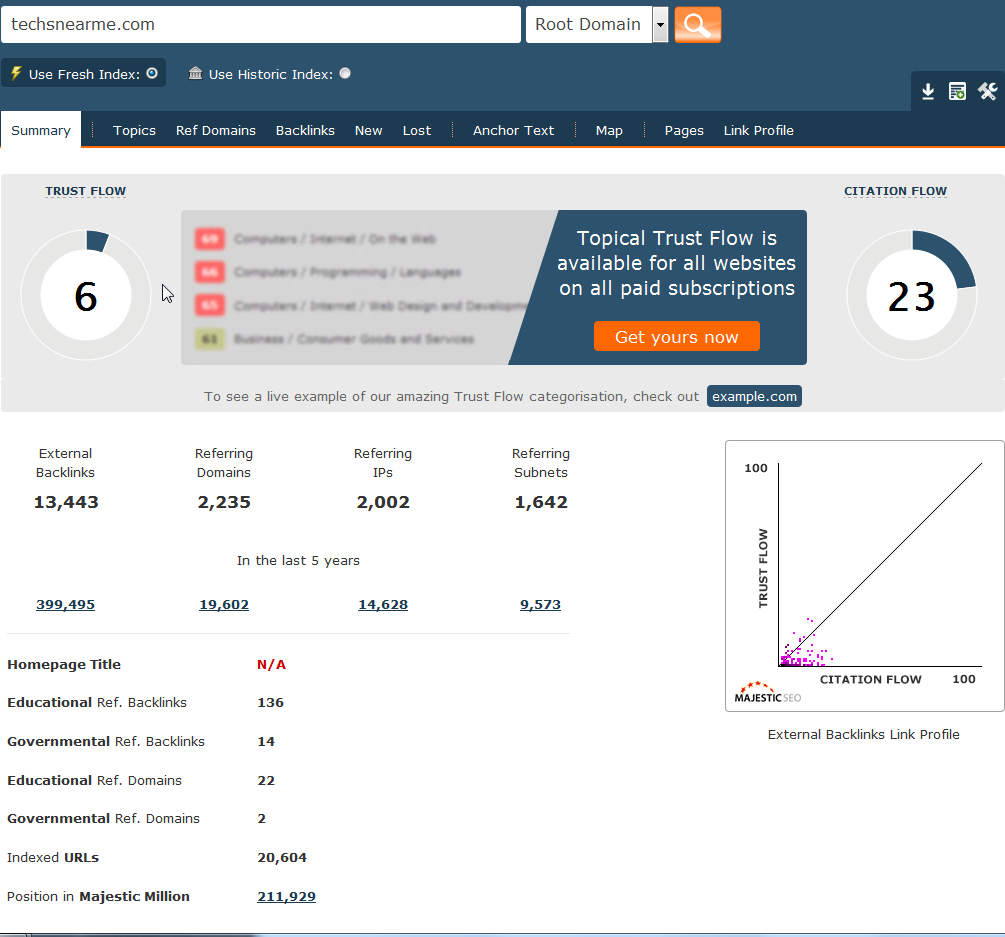Click the 2,235 Referring Domains value
The image size is (1005, 937).
(224, 502)
